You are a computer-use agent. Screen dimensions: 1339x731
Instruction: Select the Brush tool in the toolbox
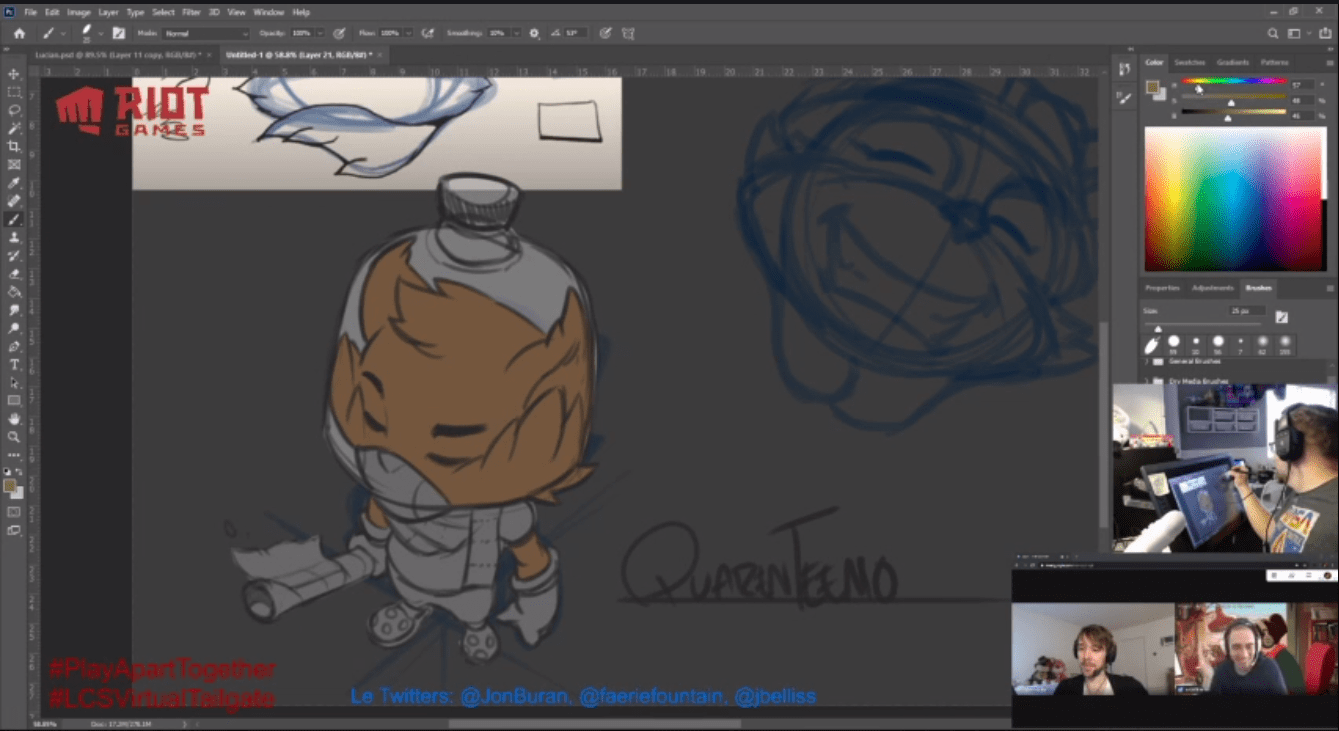[14, 219]
